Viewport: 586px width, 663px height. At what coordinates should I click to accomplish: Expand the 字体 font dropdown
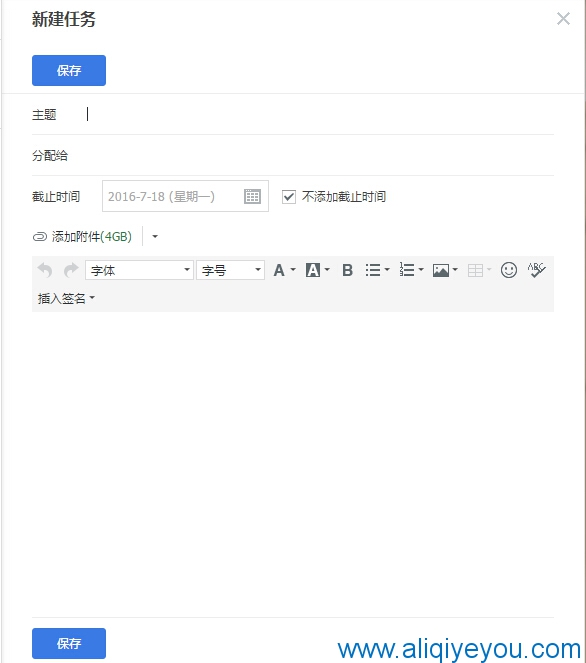coord(140,270)
